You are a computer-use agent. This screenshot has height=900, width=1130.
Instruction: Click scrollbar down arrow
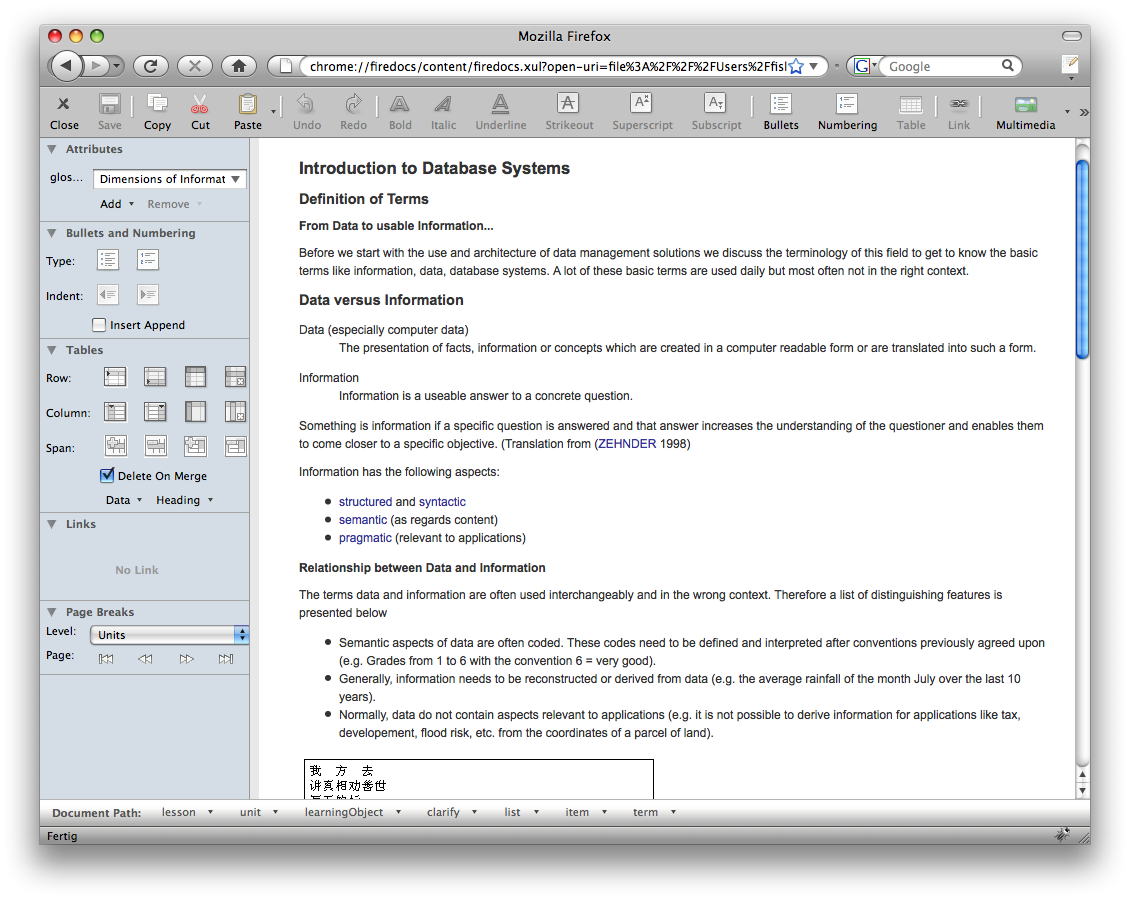tap(1082, 790)
